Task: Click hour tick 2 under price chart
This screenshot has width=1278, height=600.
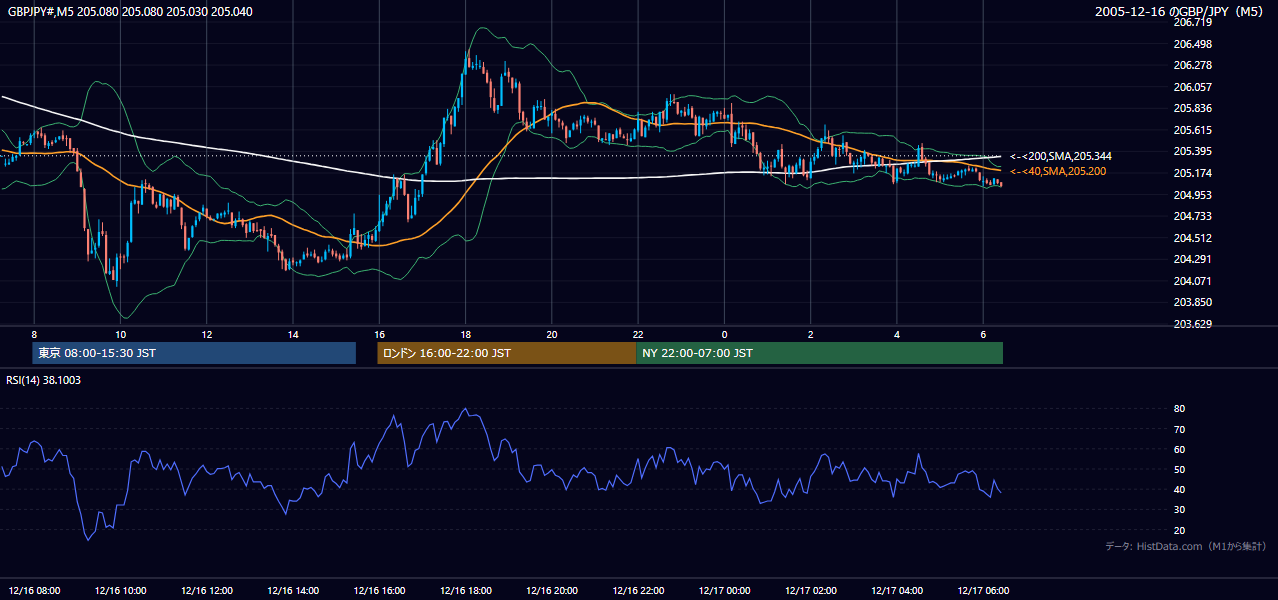Action: [811, 334]
